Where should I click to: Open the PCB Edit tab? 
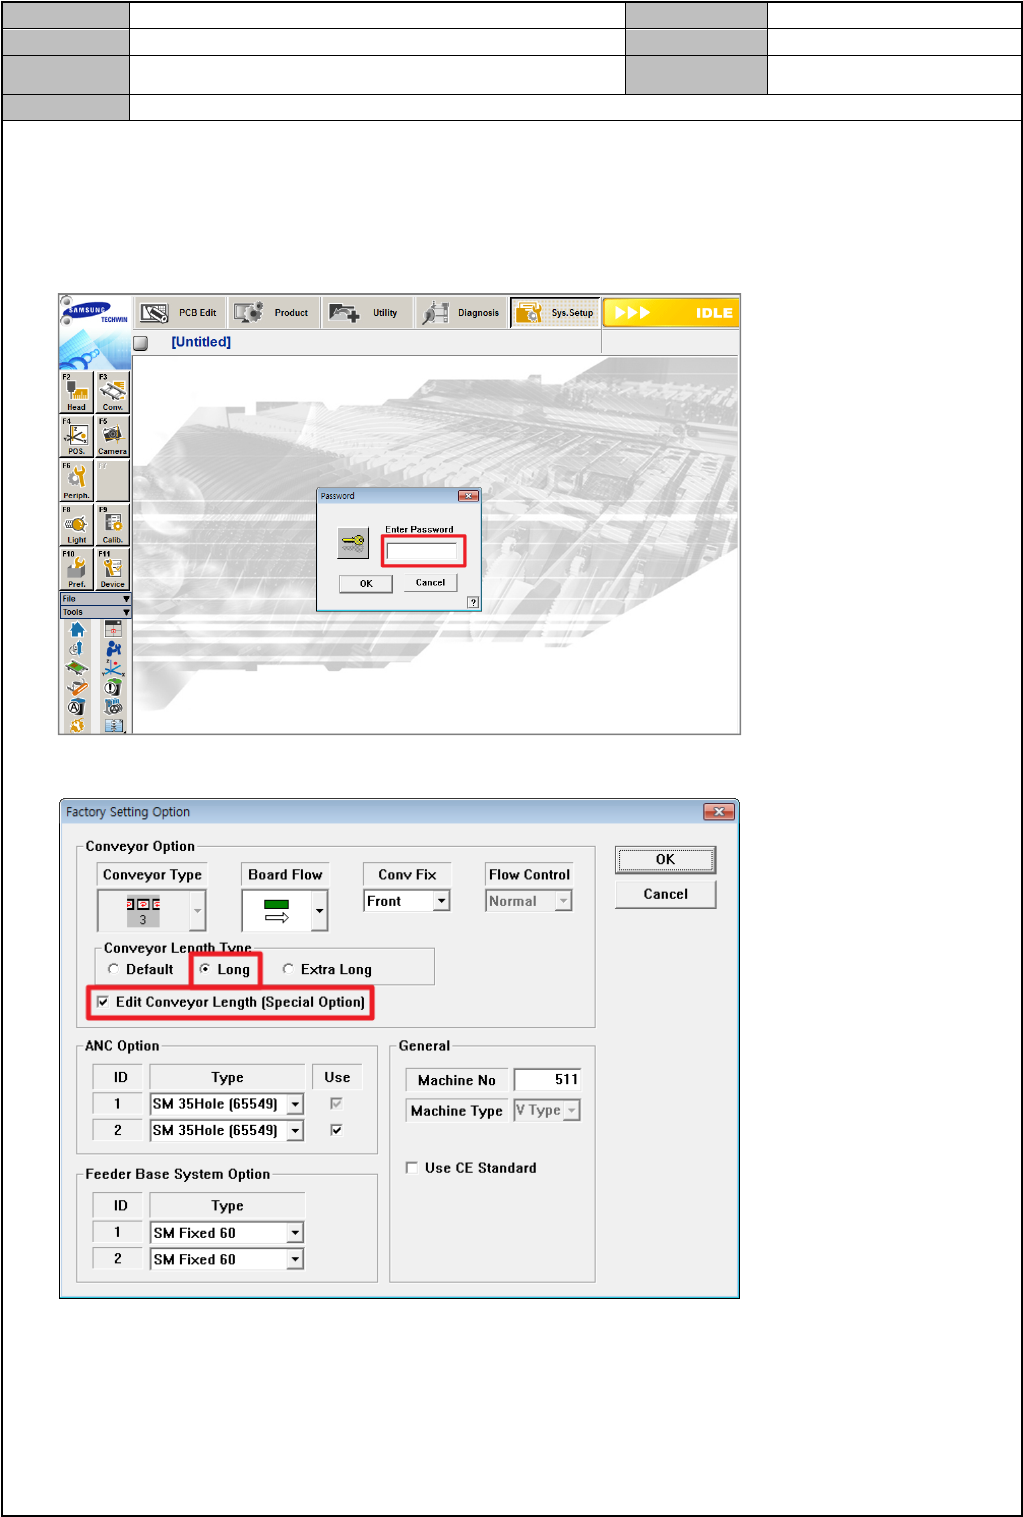pyautogui.click(x=180, y=313)
